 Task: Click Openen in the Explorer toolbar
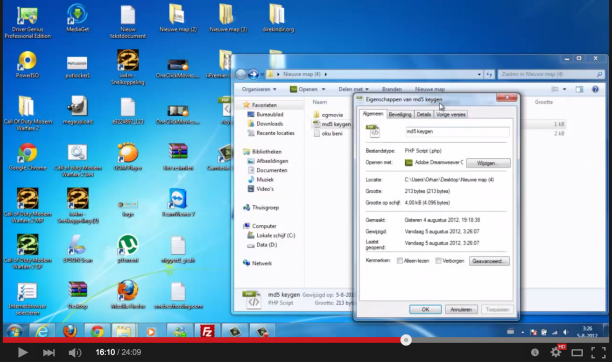click(304, 89)
